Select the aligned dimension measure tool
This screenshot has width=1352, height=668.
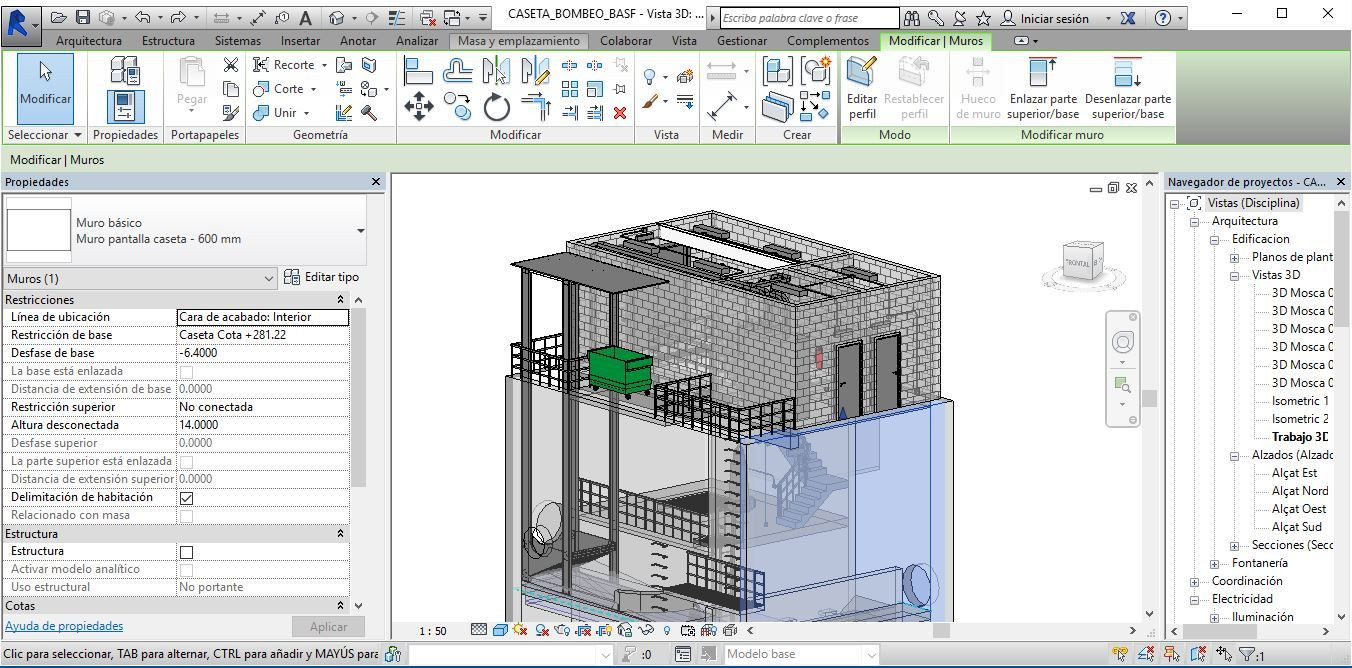point(721,107)
